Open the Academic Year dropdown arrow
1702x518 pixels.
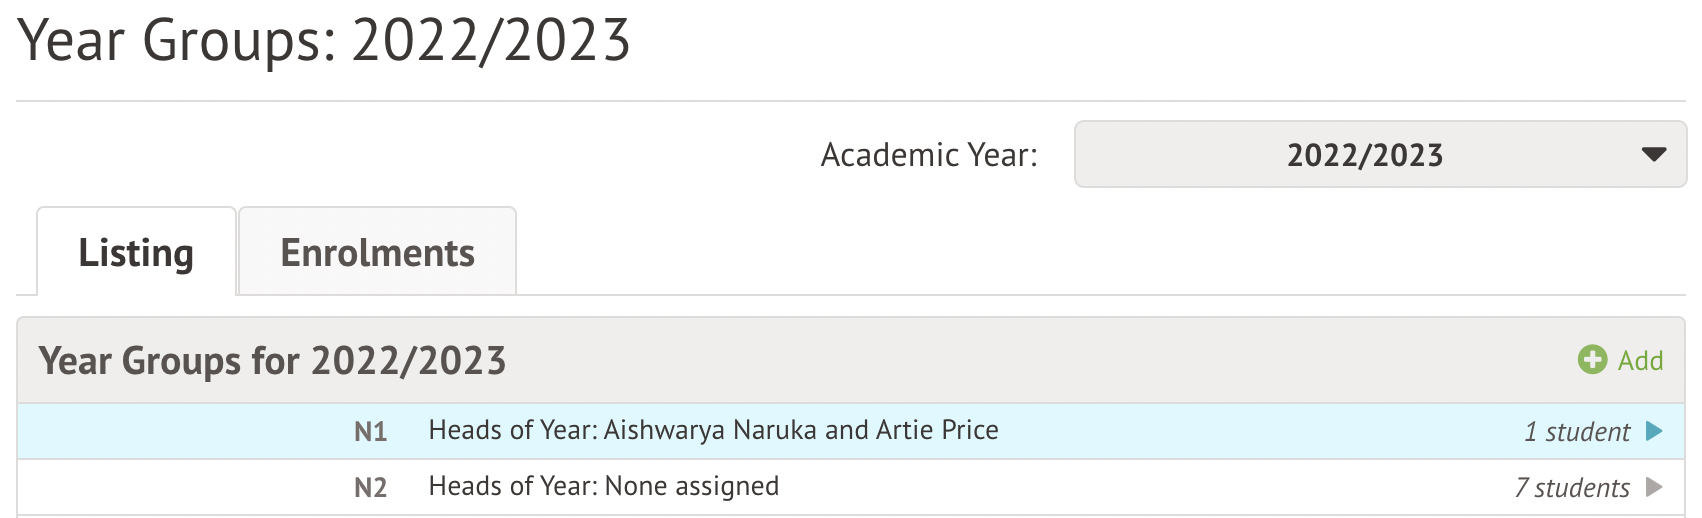coord(1654,155)
